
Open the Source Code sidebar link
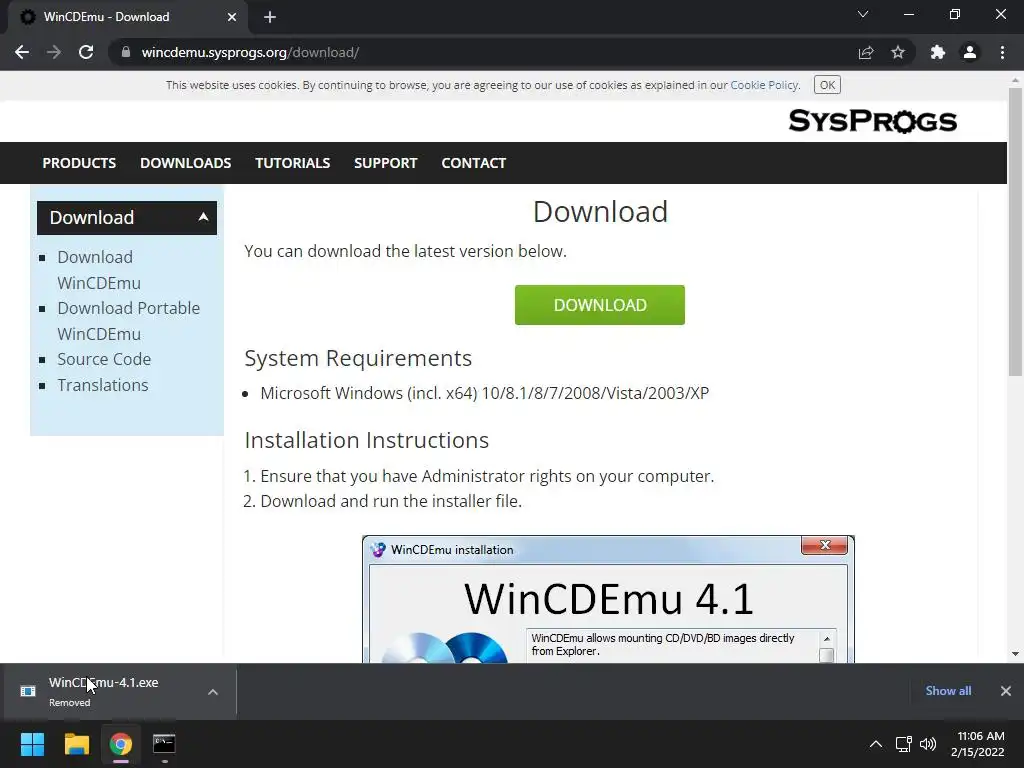[104, 359]
